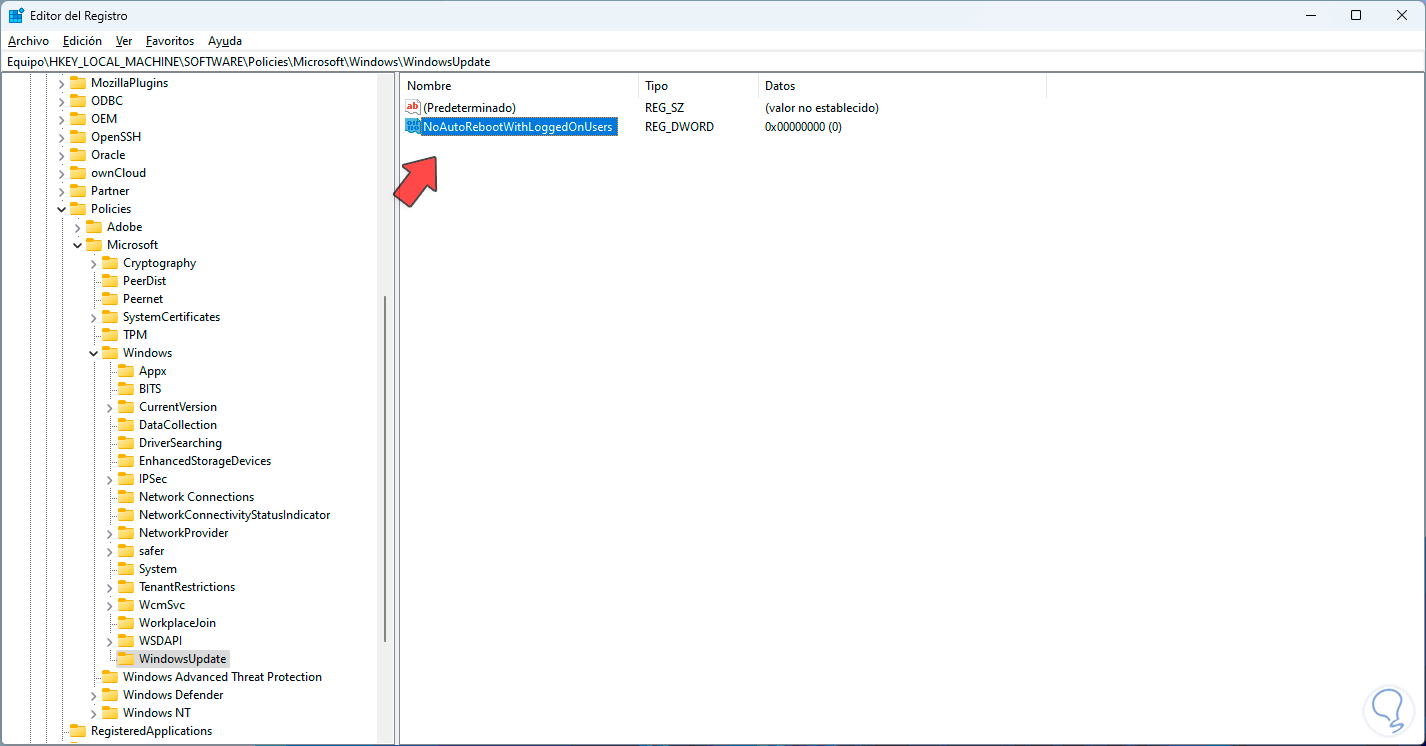Select the NoAutoRebootWithLoggedOnUsers value name
Viewport: 1426px width, 746px height.
tap(518, 127)
